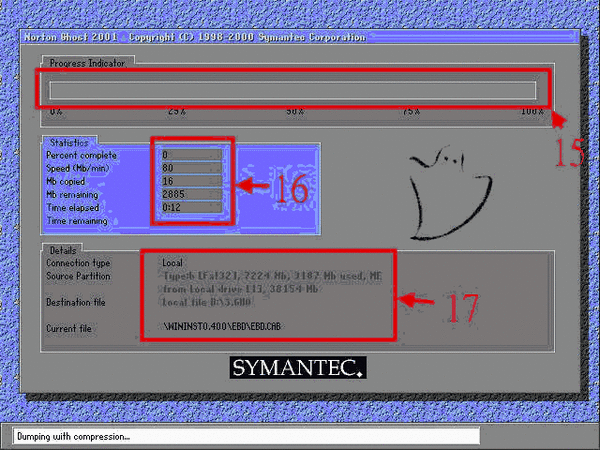Click the Dumping with compression status message
Viewport: 600px width, 450px height.
pos(73,437)
